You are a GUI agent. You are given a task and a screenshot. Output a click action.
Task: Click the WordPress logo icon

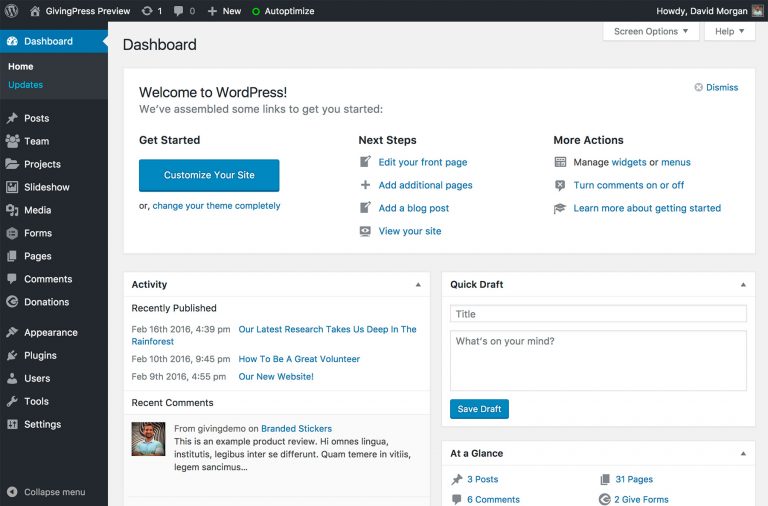point(11,11)
